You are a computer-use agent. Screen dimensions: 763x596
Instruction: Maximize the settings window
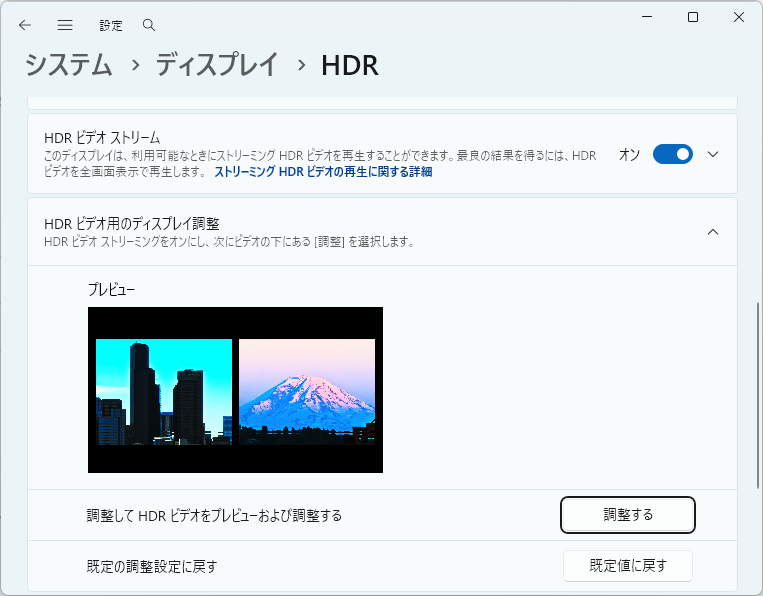click(693, 17)
